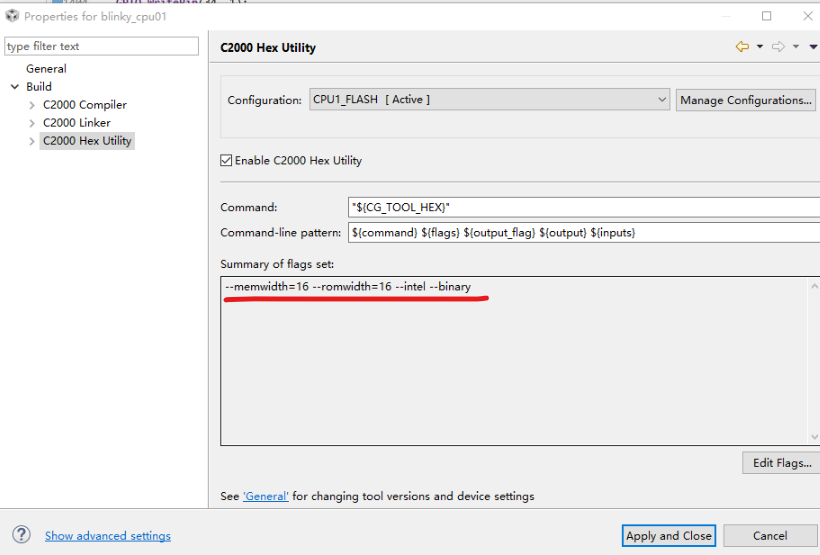Open the view menu triangle at top right

(813, 47)
